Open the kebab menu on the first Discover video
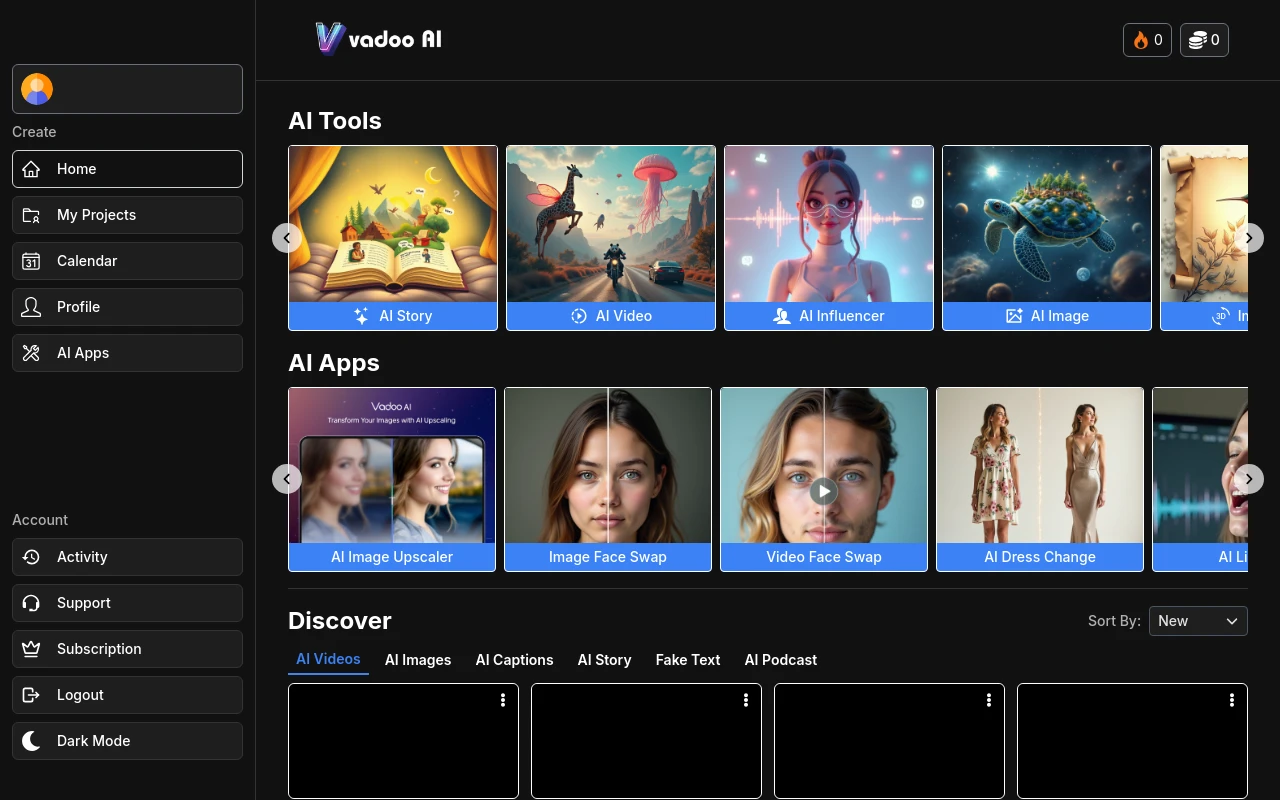The image size is (1280, 800). [x=503, y=700]
